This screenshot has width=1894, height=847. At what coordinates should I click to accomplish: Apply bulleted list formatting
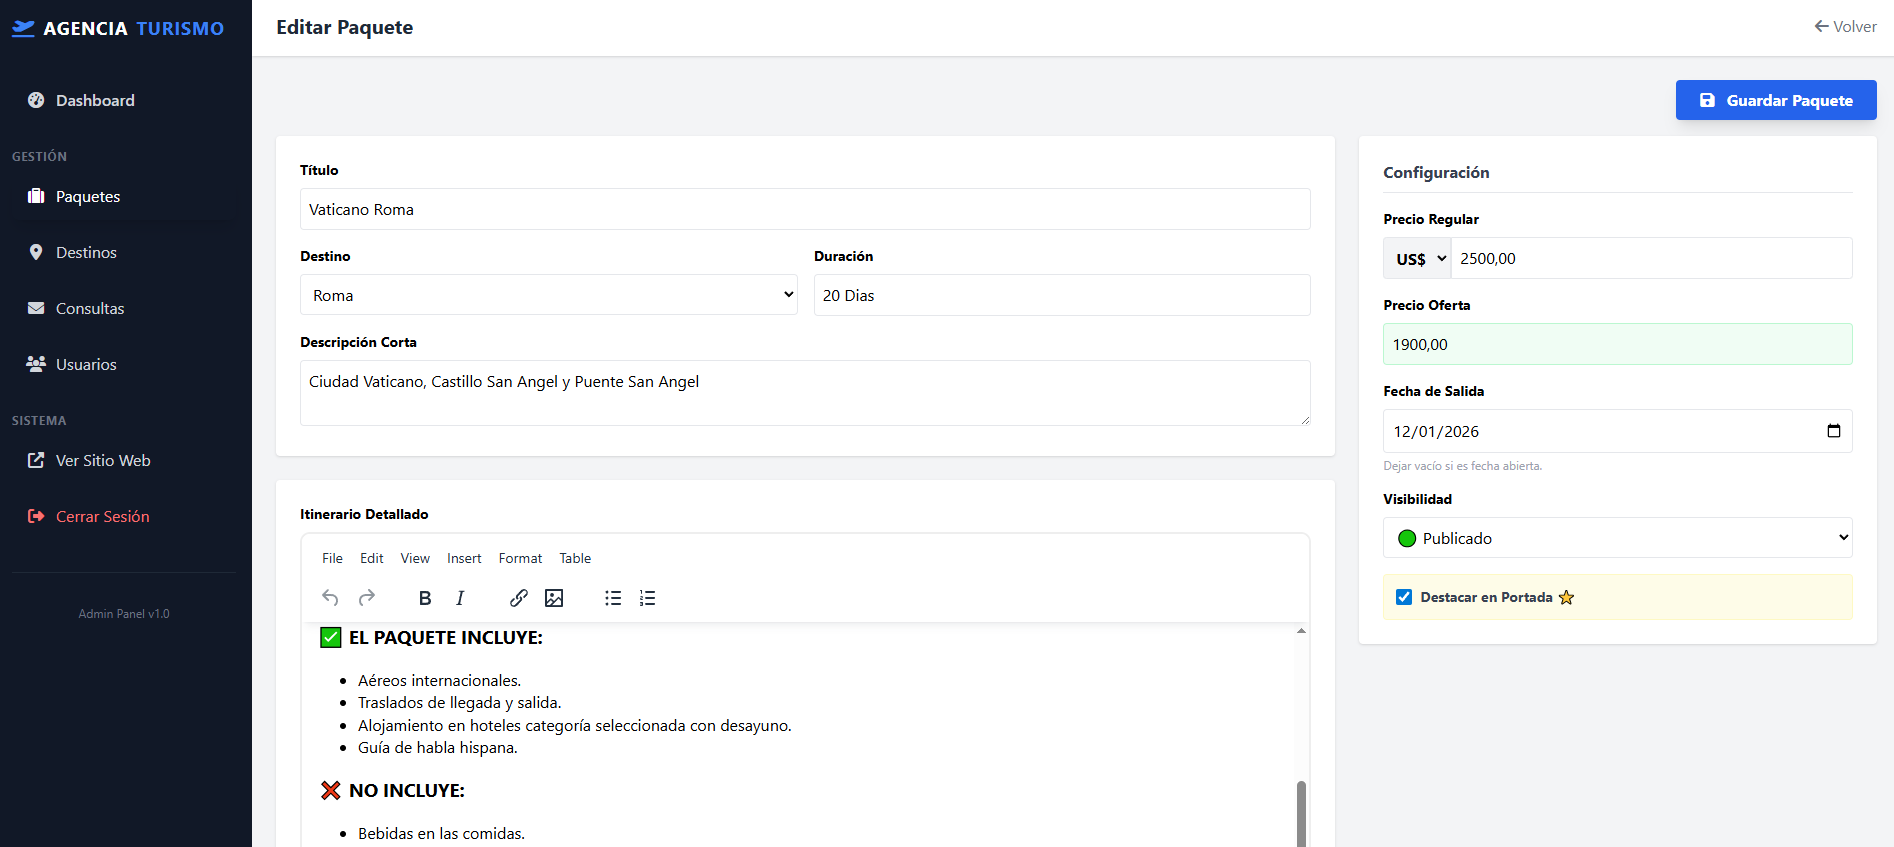click(613, 598)
